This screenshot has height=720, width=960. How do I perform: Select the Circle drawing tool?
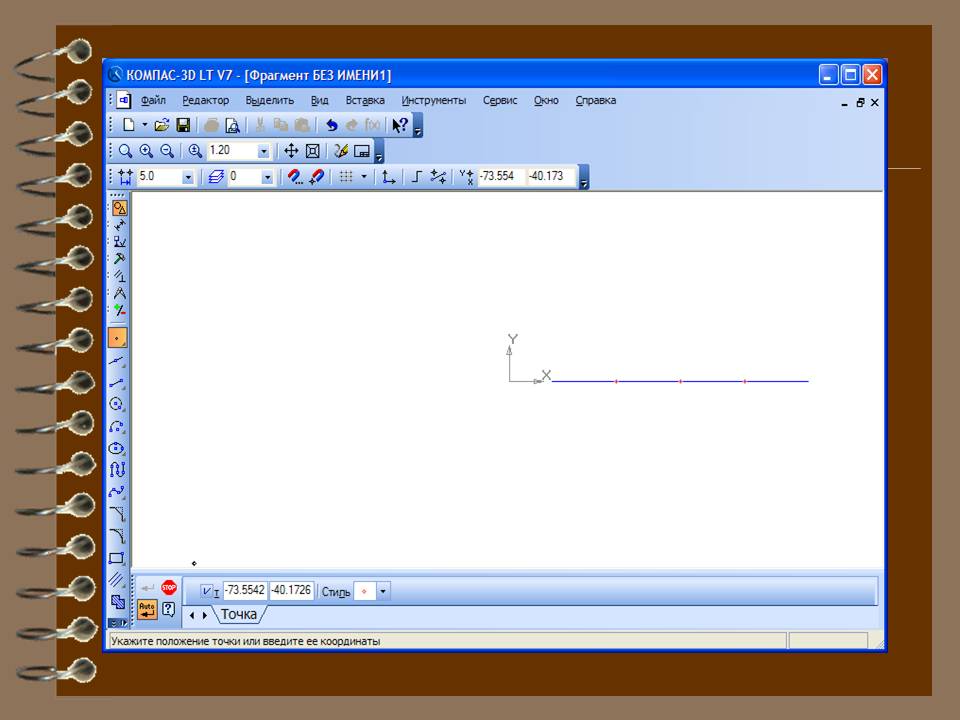pos(117,404)
